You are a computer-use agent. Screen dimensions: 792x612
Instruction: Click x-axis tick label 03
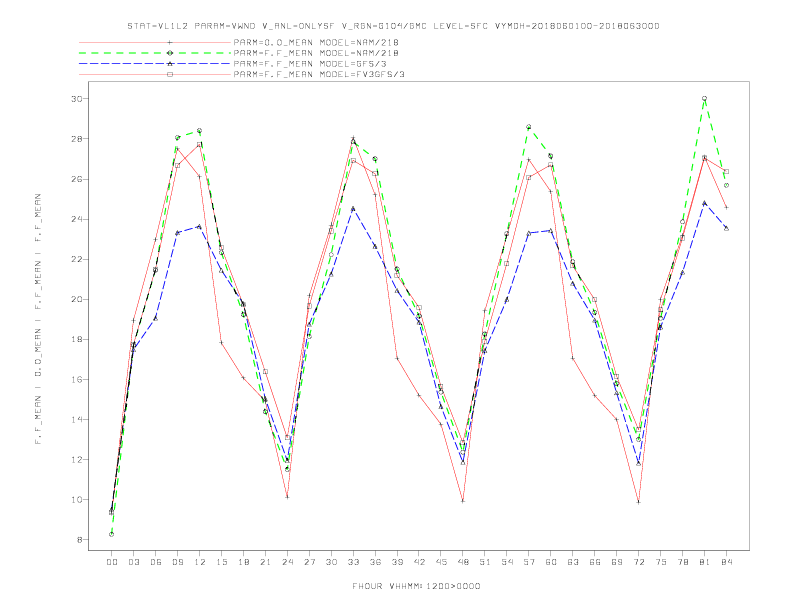click(x=133, y=562)
